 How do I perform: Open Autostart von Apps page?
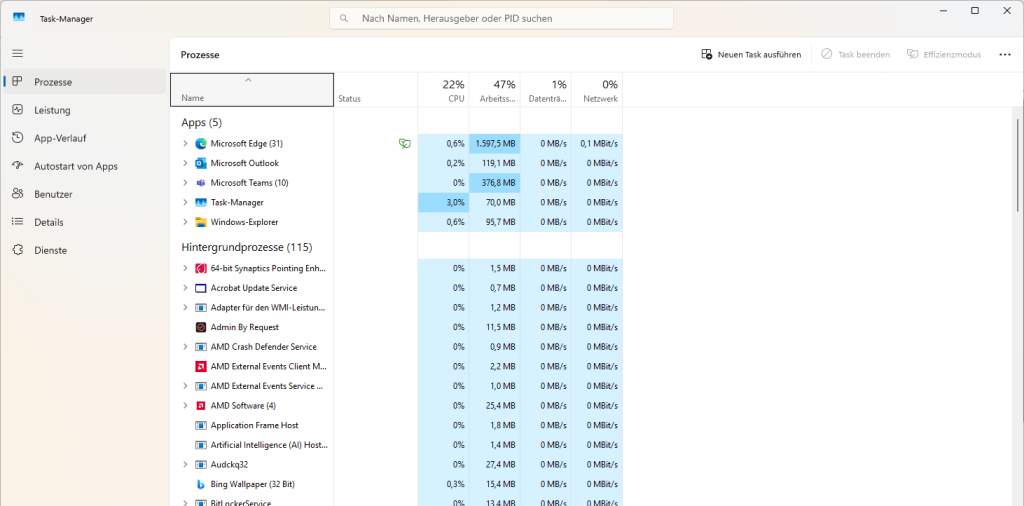pyautogui.click(x=85, y=166)
